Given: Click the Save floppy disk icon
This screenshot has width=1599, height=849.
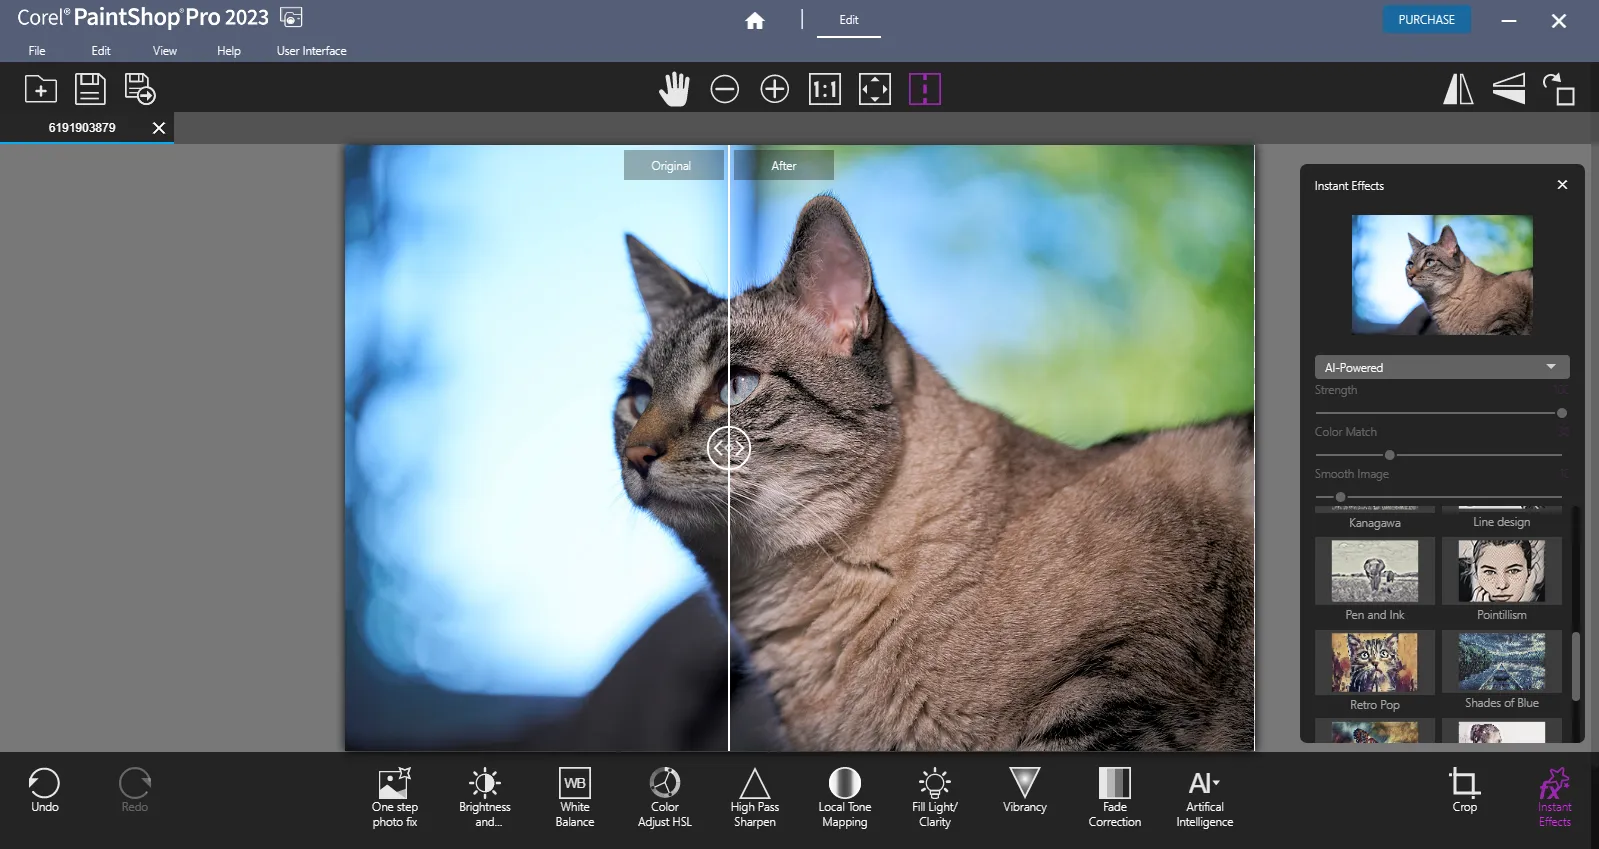Looking at the screenshot, I should (x=90, y=90).
